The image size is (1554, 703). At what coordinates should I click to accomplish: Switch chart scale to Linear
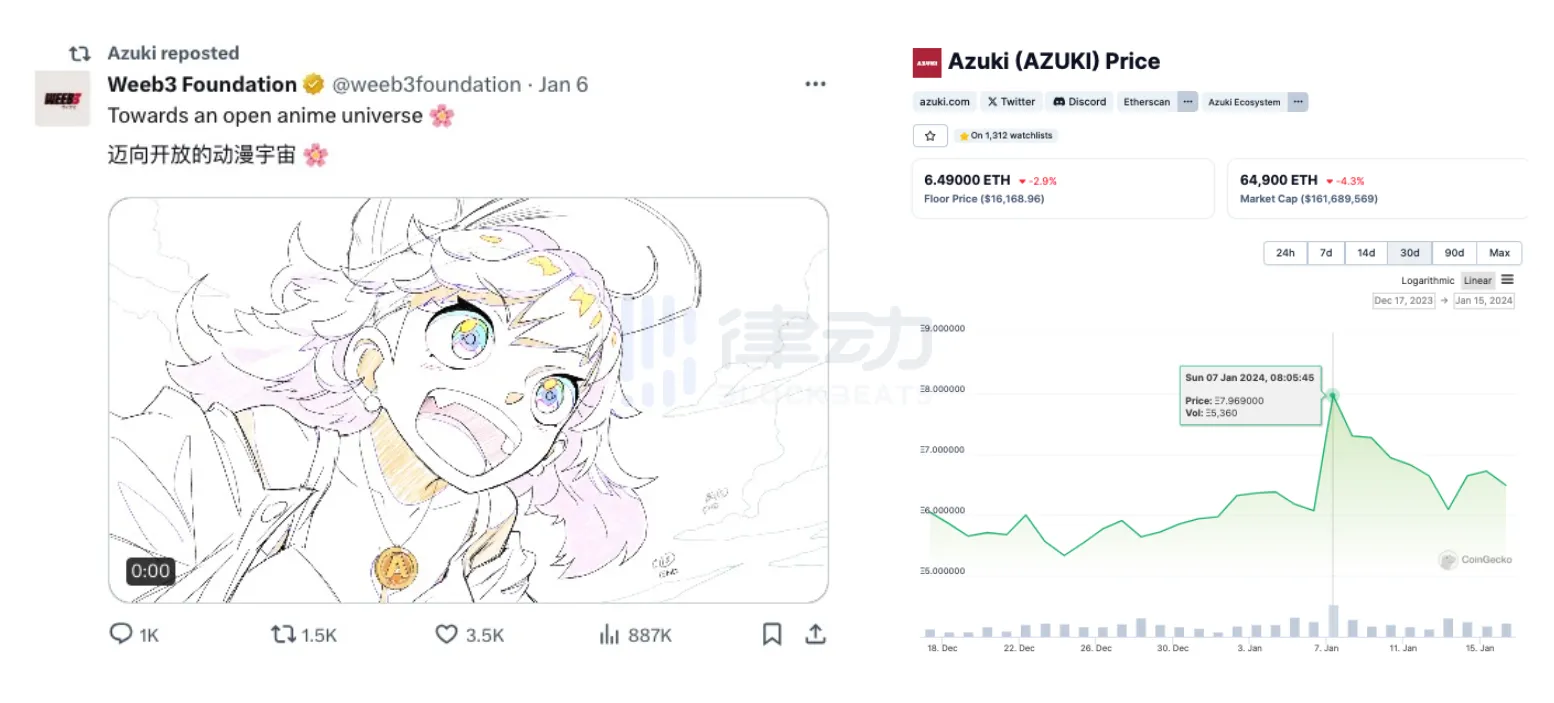pos(1478,280)
